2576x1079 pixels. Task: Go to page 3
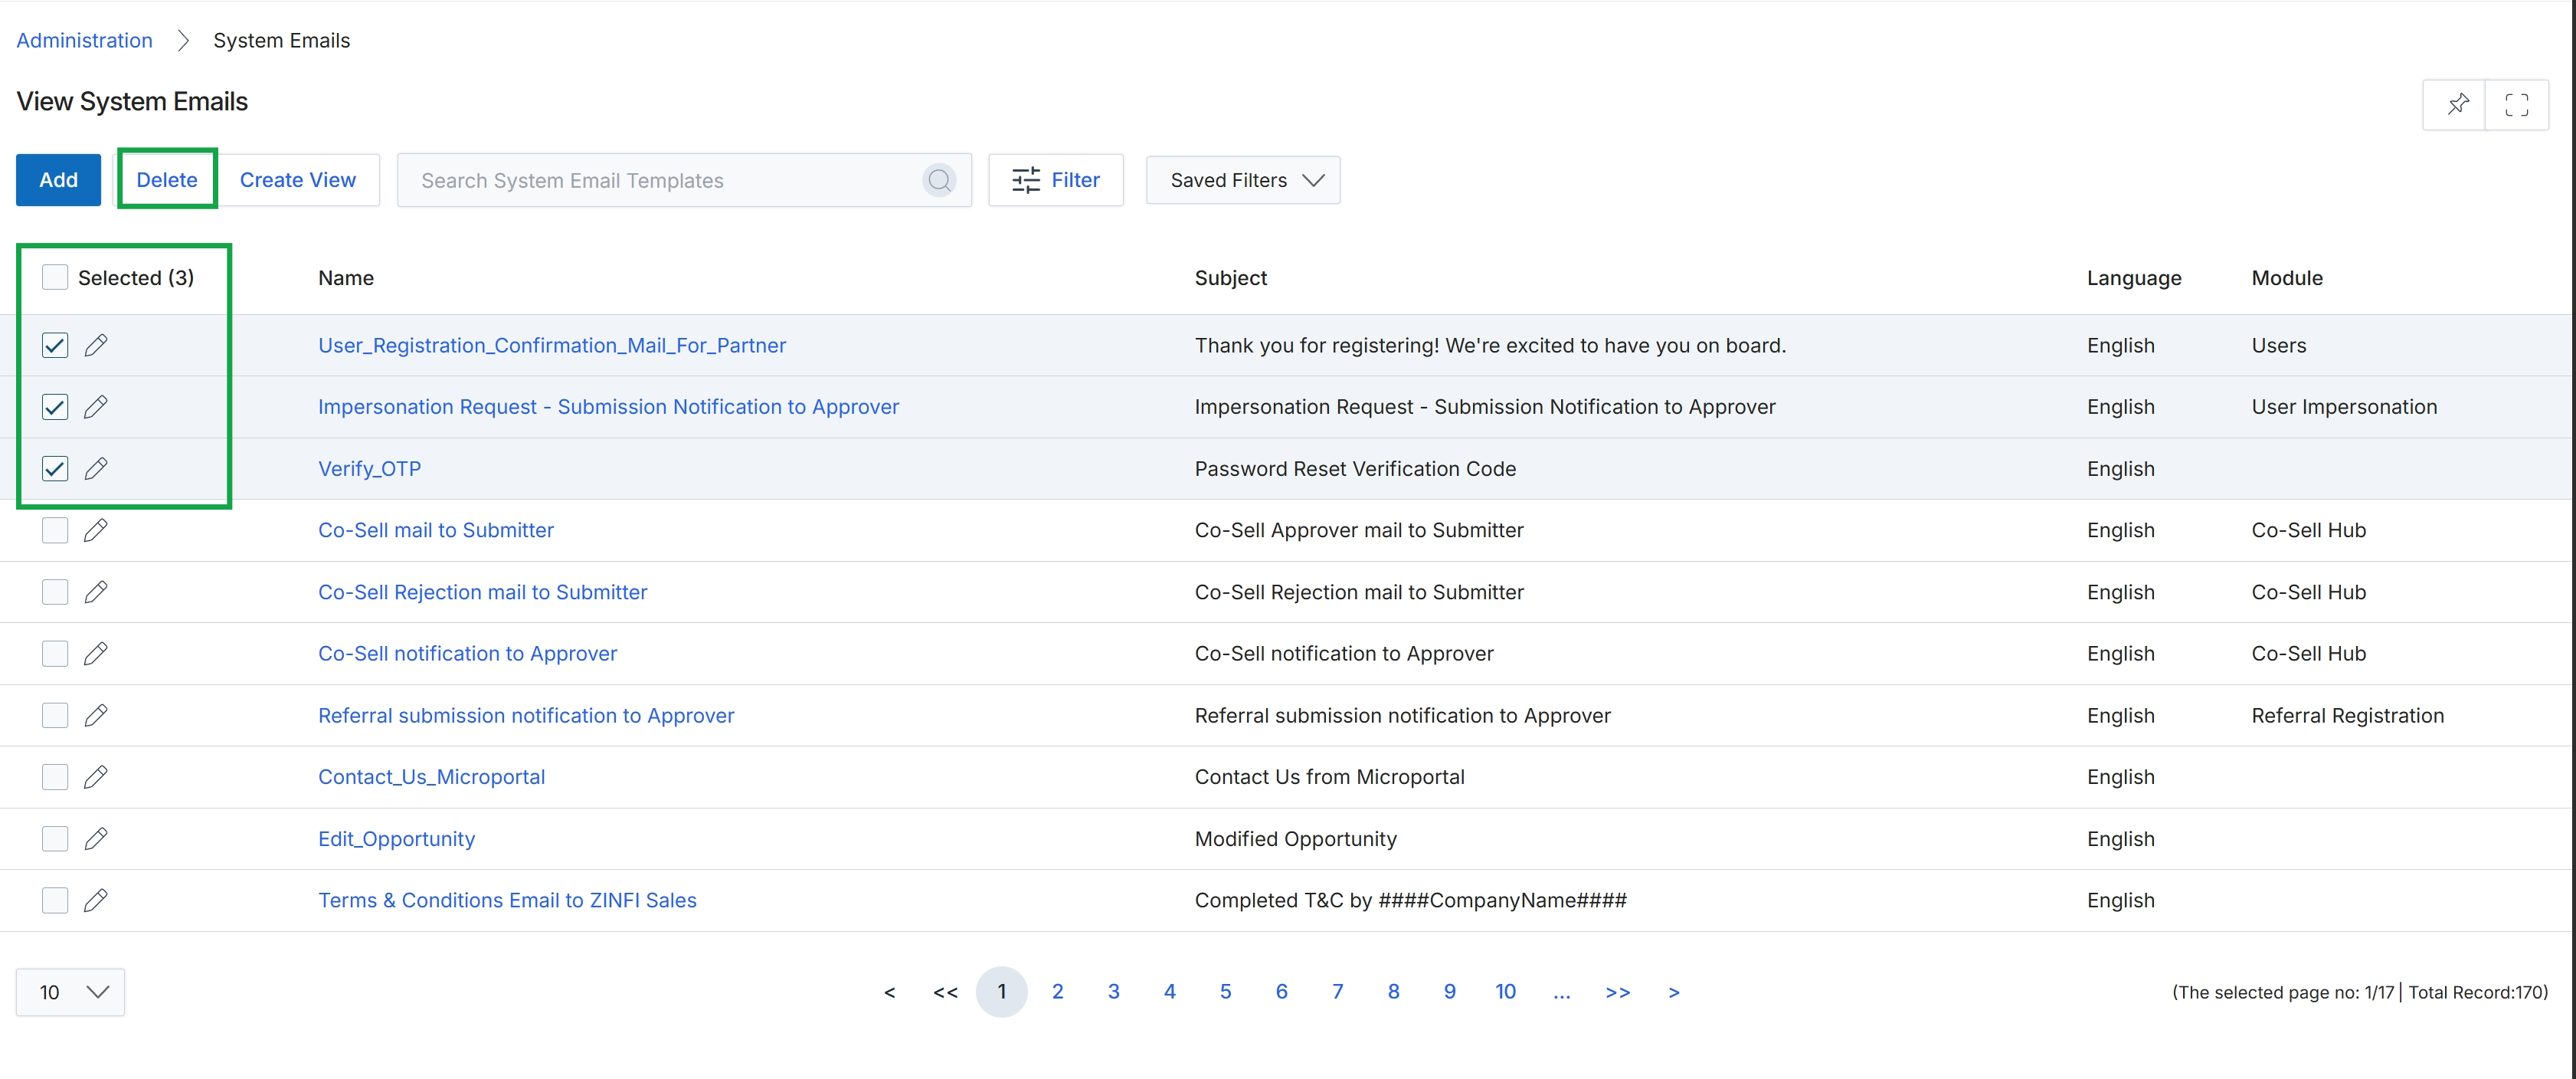click(x=1113, y=991)
